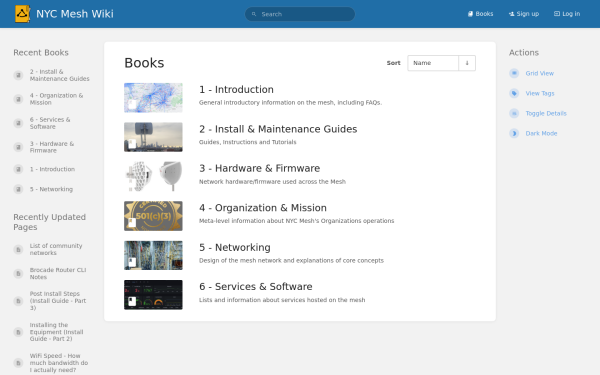
Task: Enable Dark Mode
Action: pyautogui.click(x=541, y=134)
